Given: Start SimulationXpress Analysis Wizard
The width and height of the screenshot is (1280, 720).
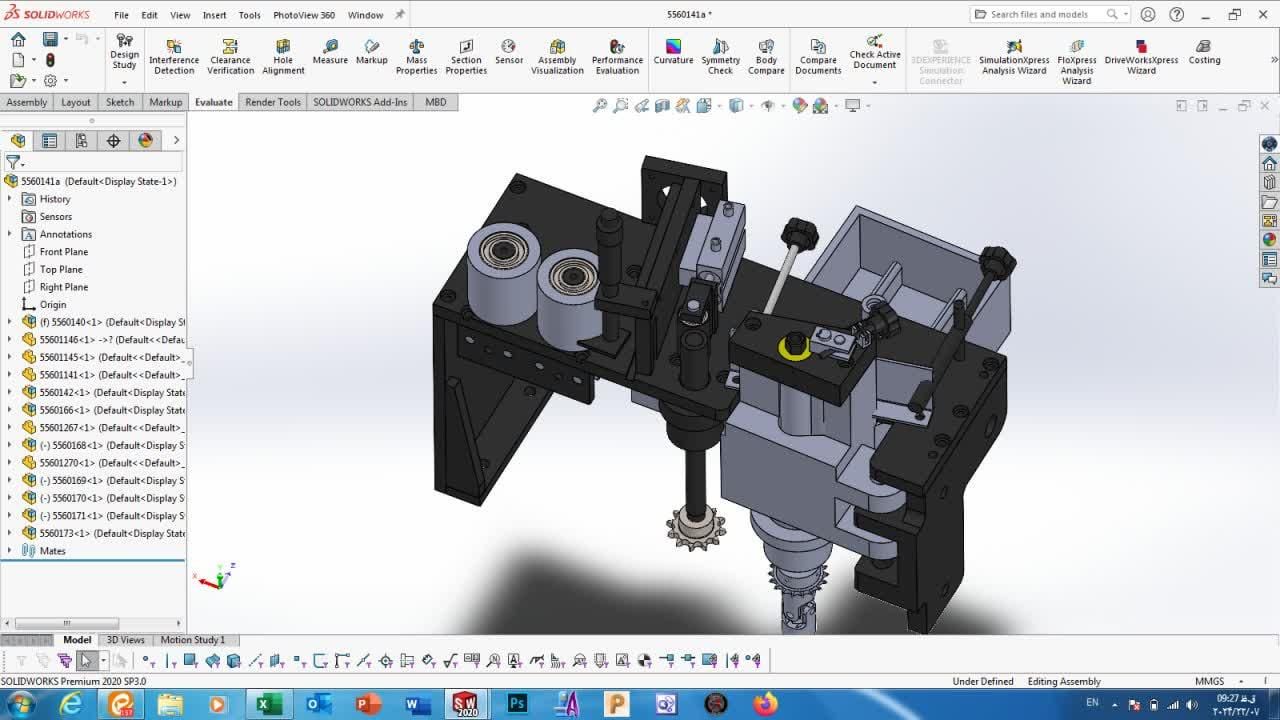Looking at the screenshot, I should (1014, 58).
